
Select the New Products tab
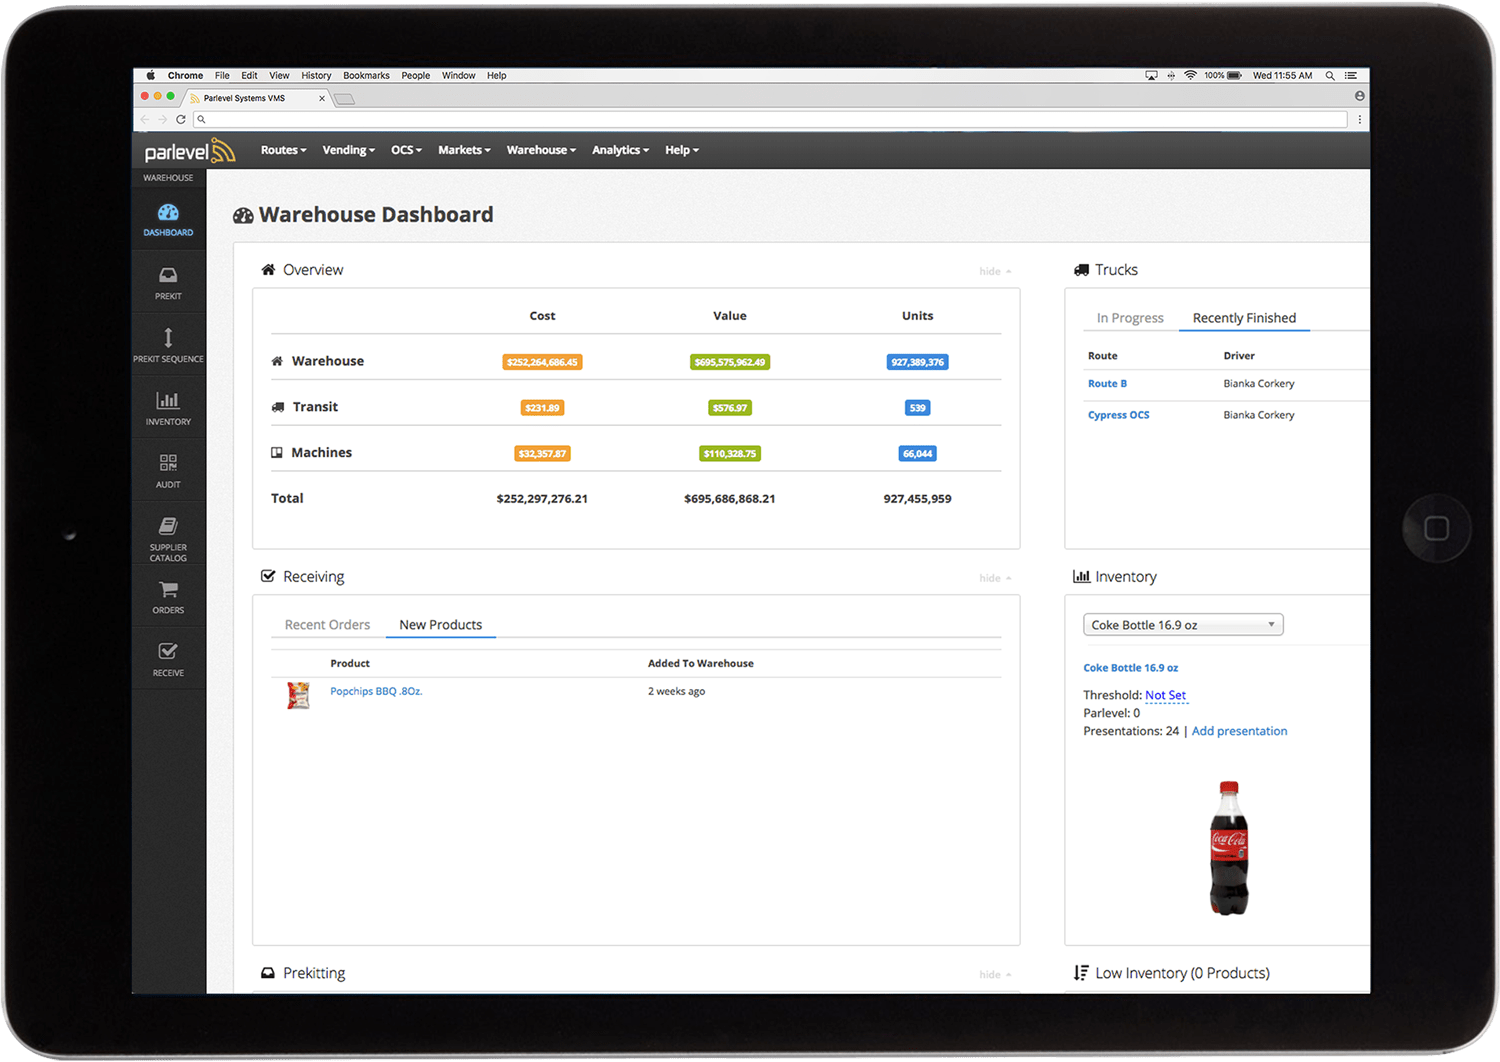(441, 625)
